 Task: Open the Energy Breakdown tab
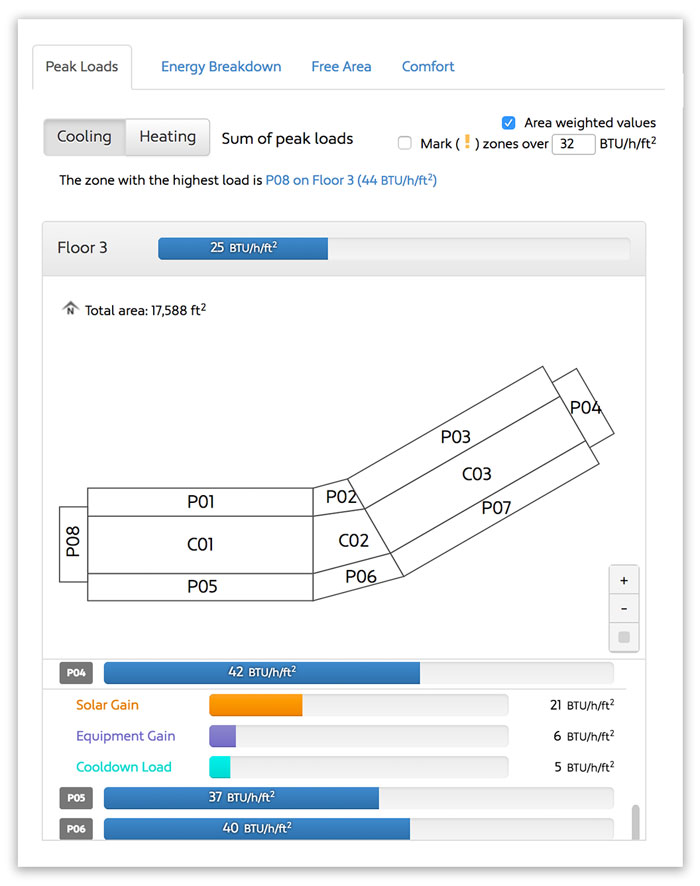coord(221,67)
